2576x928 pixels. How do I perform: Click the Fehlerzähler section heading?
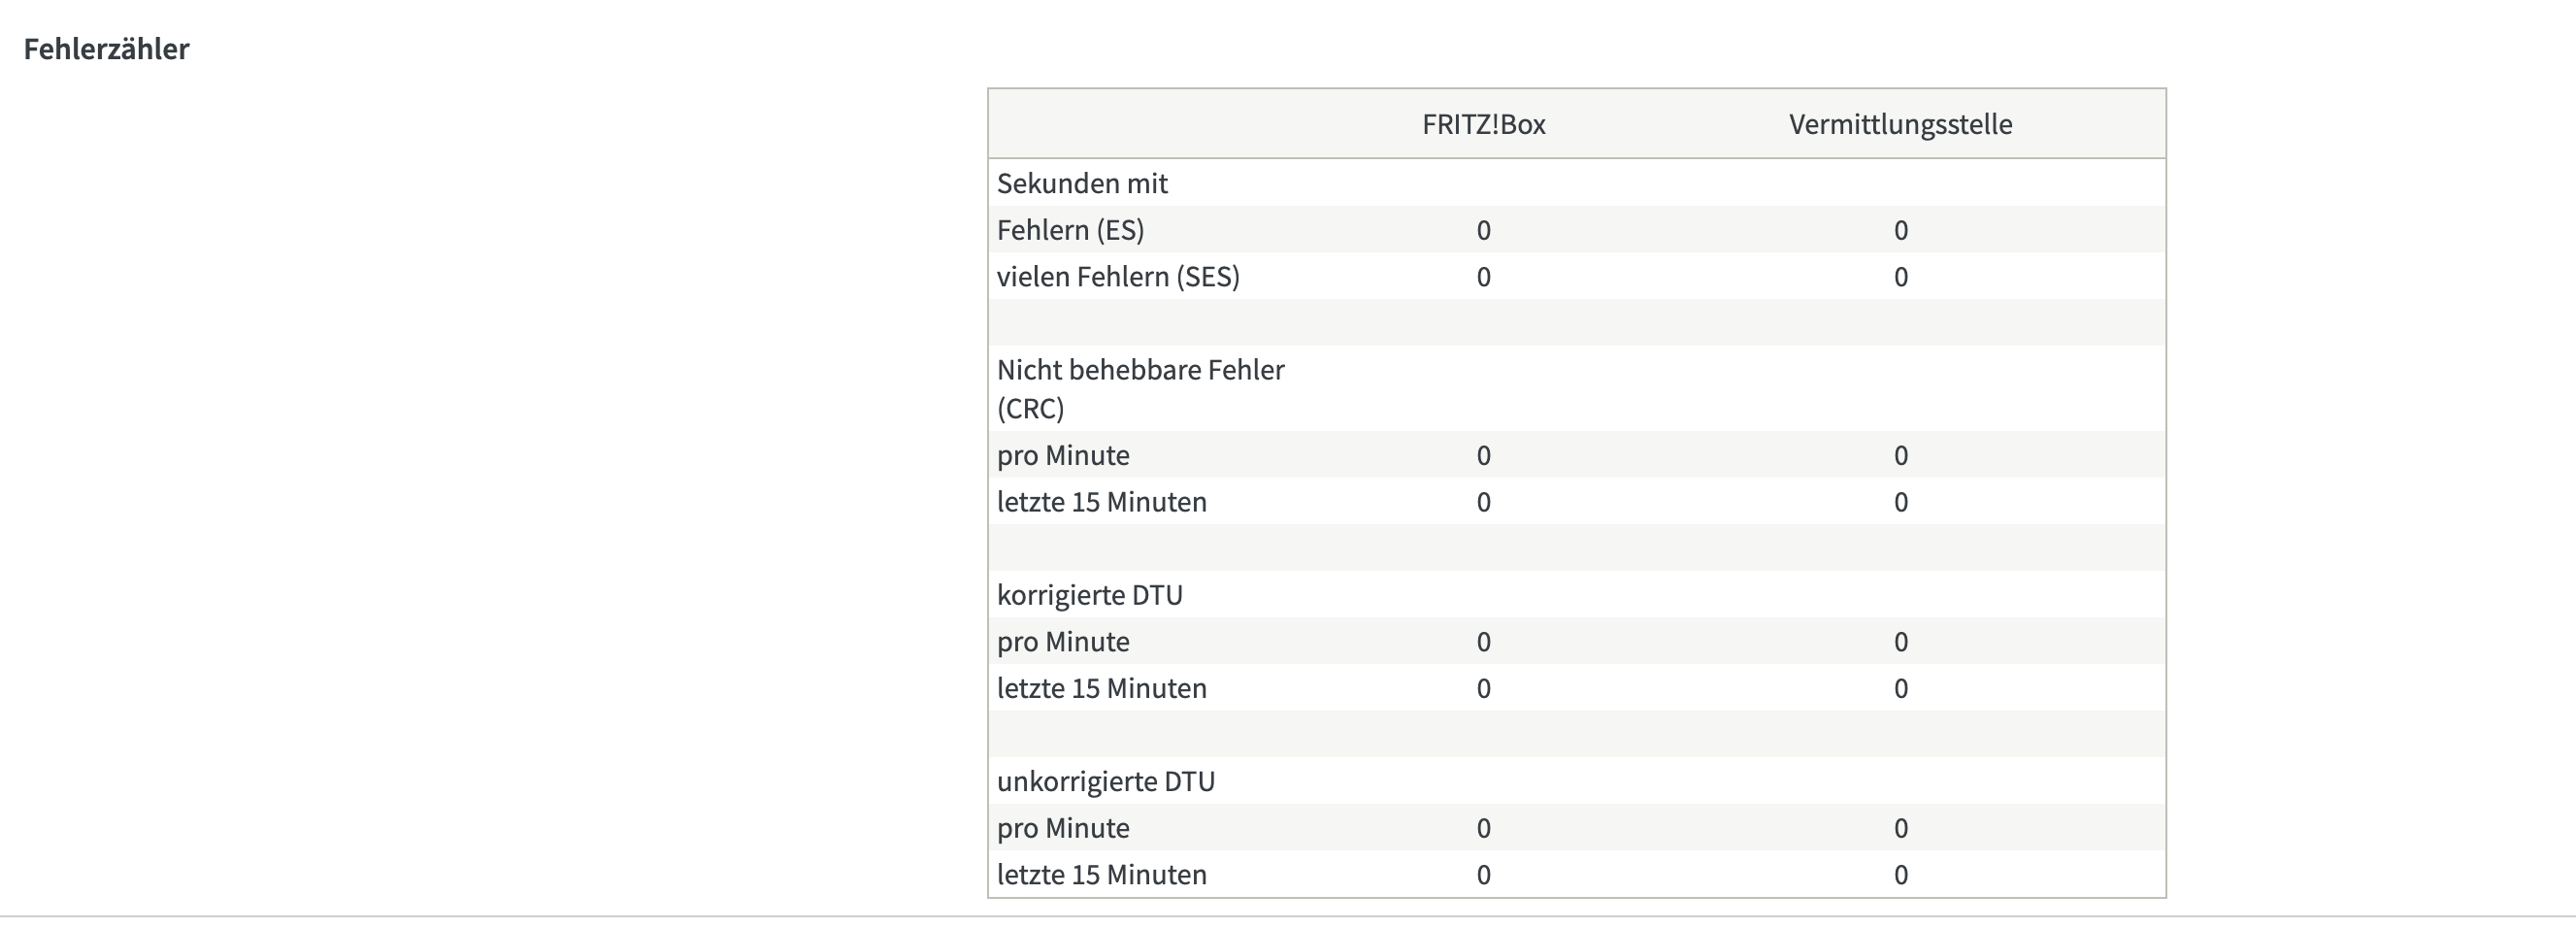point(106,49)
